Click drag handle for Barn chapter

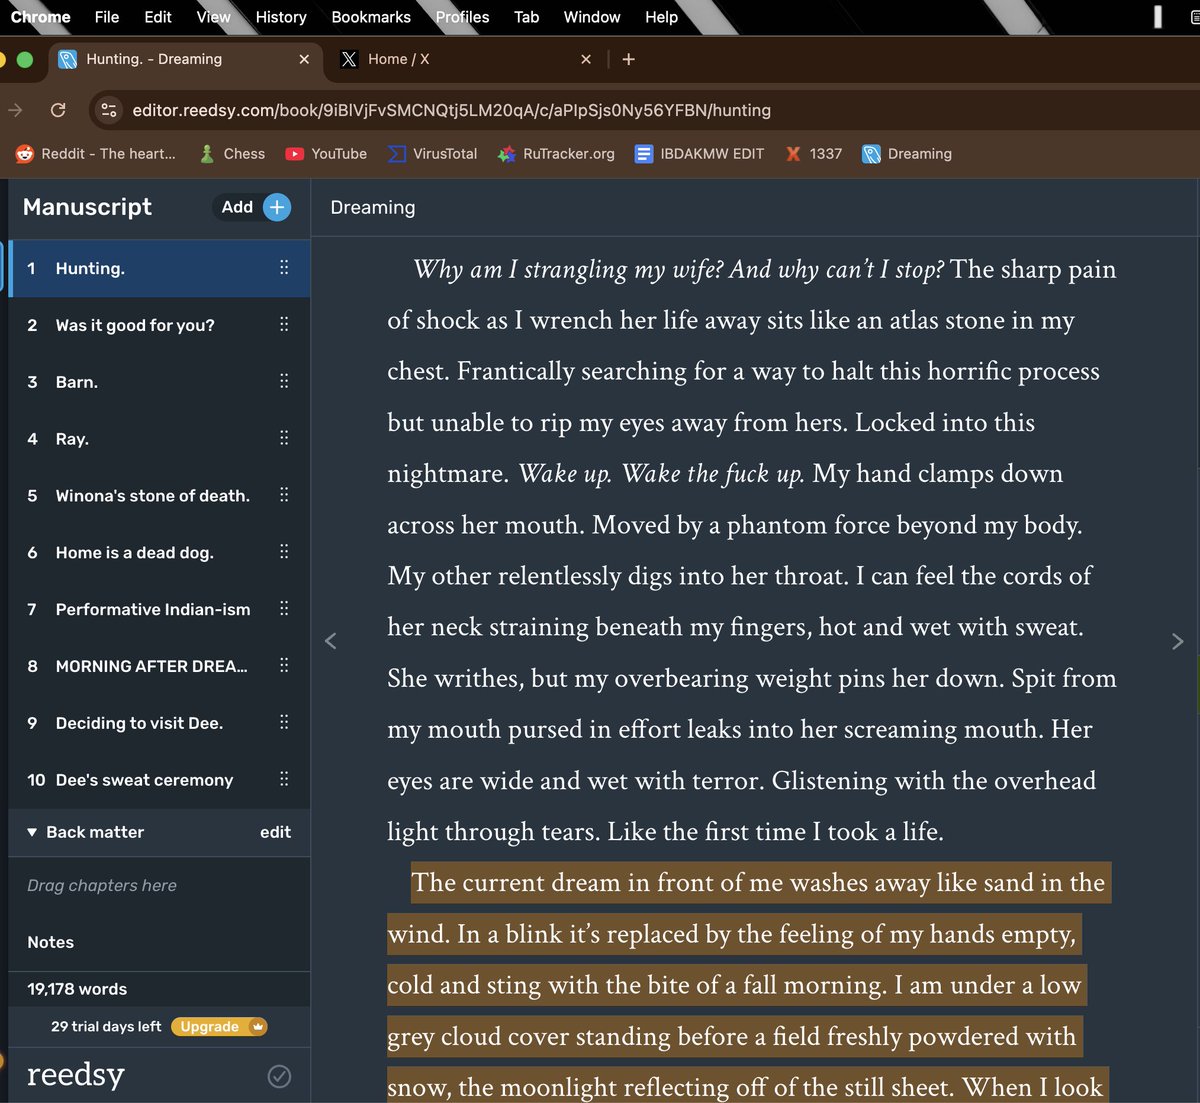(x=284, y=382)
